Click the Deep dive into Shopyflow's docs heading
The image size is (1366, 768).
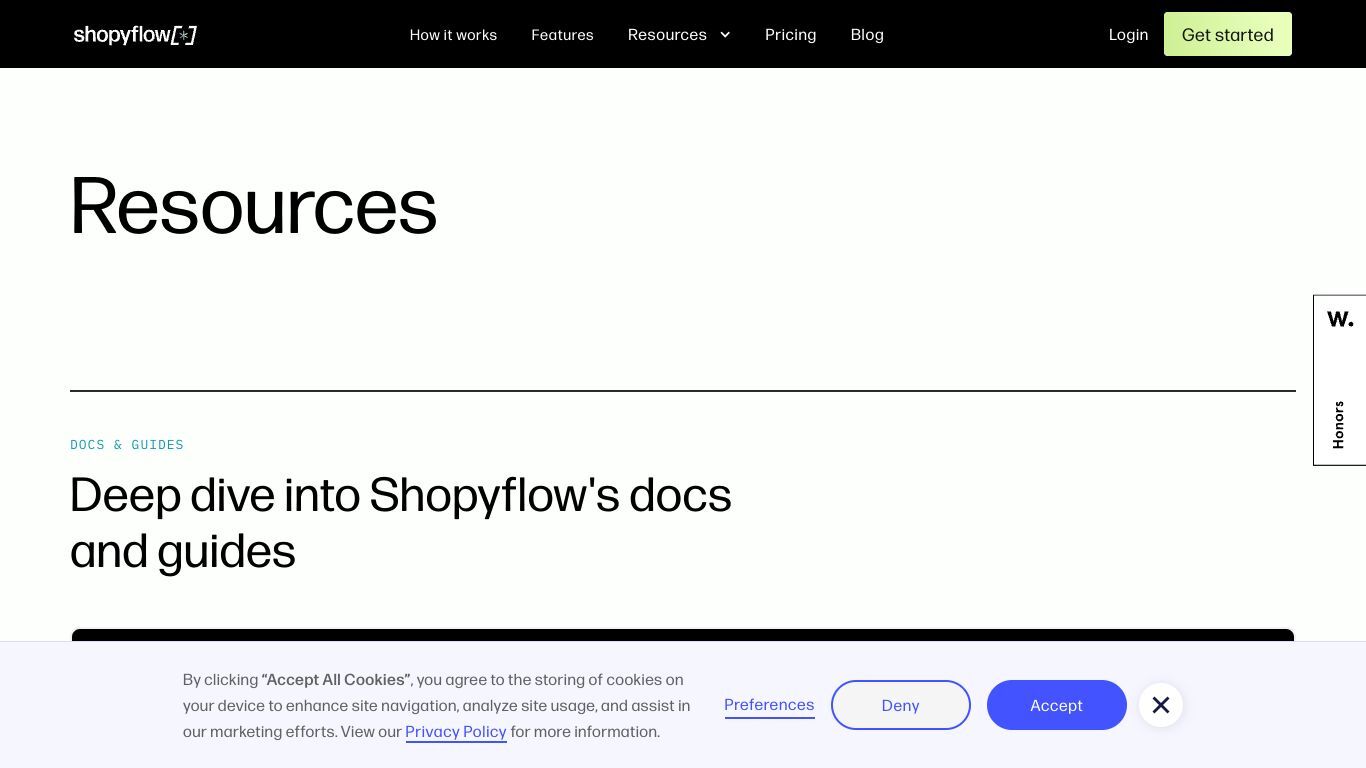pyautogui.click(x=400, y=523)
